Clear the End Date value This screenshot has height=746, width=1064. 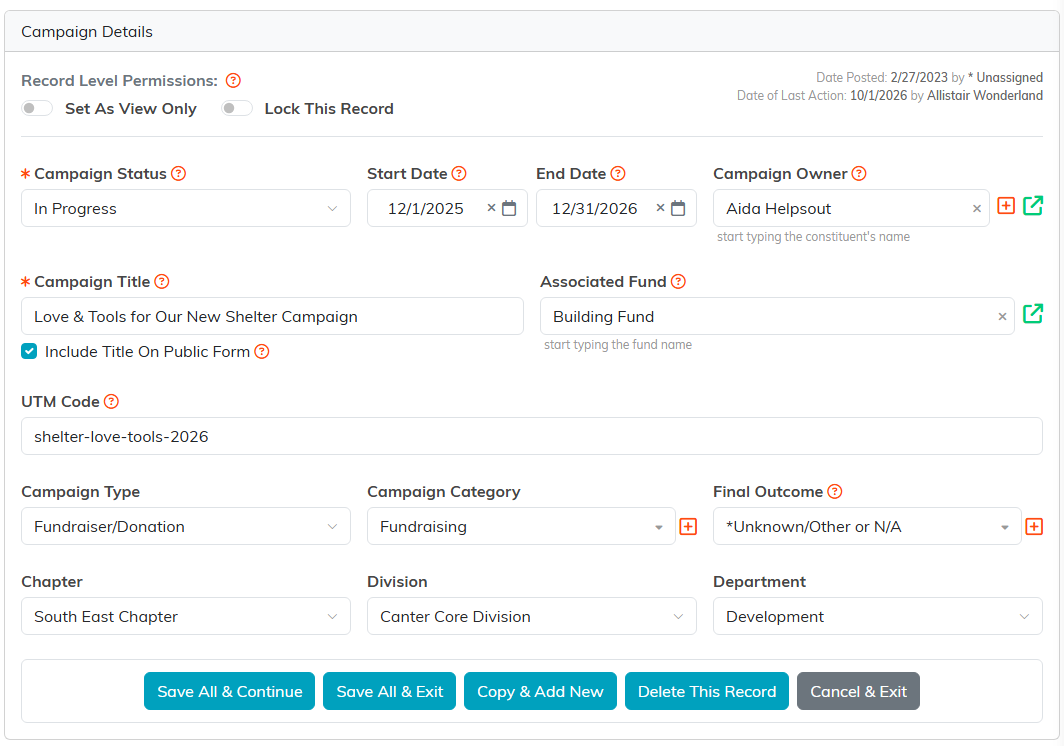click(x=660, y=208)
